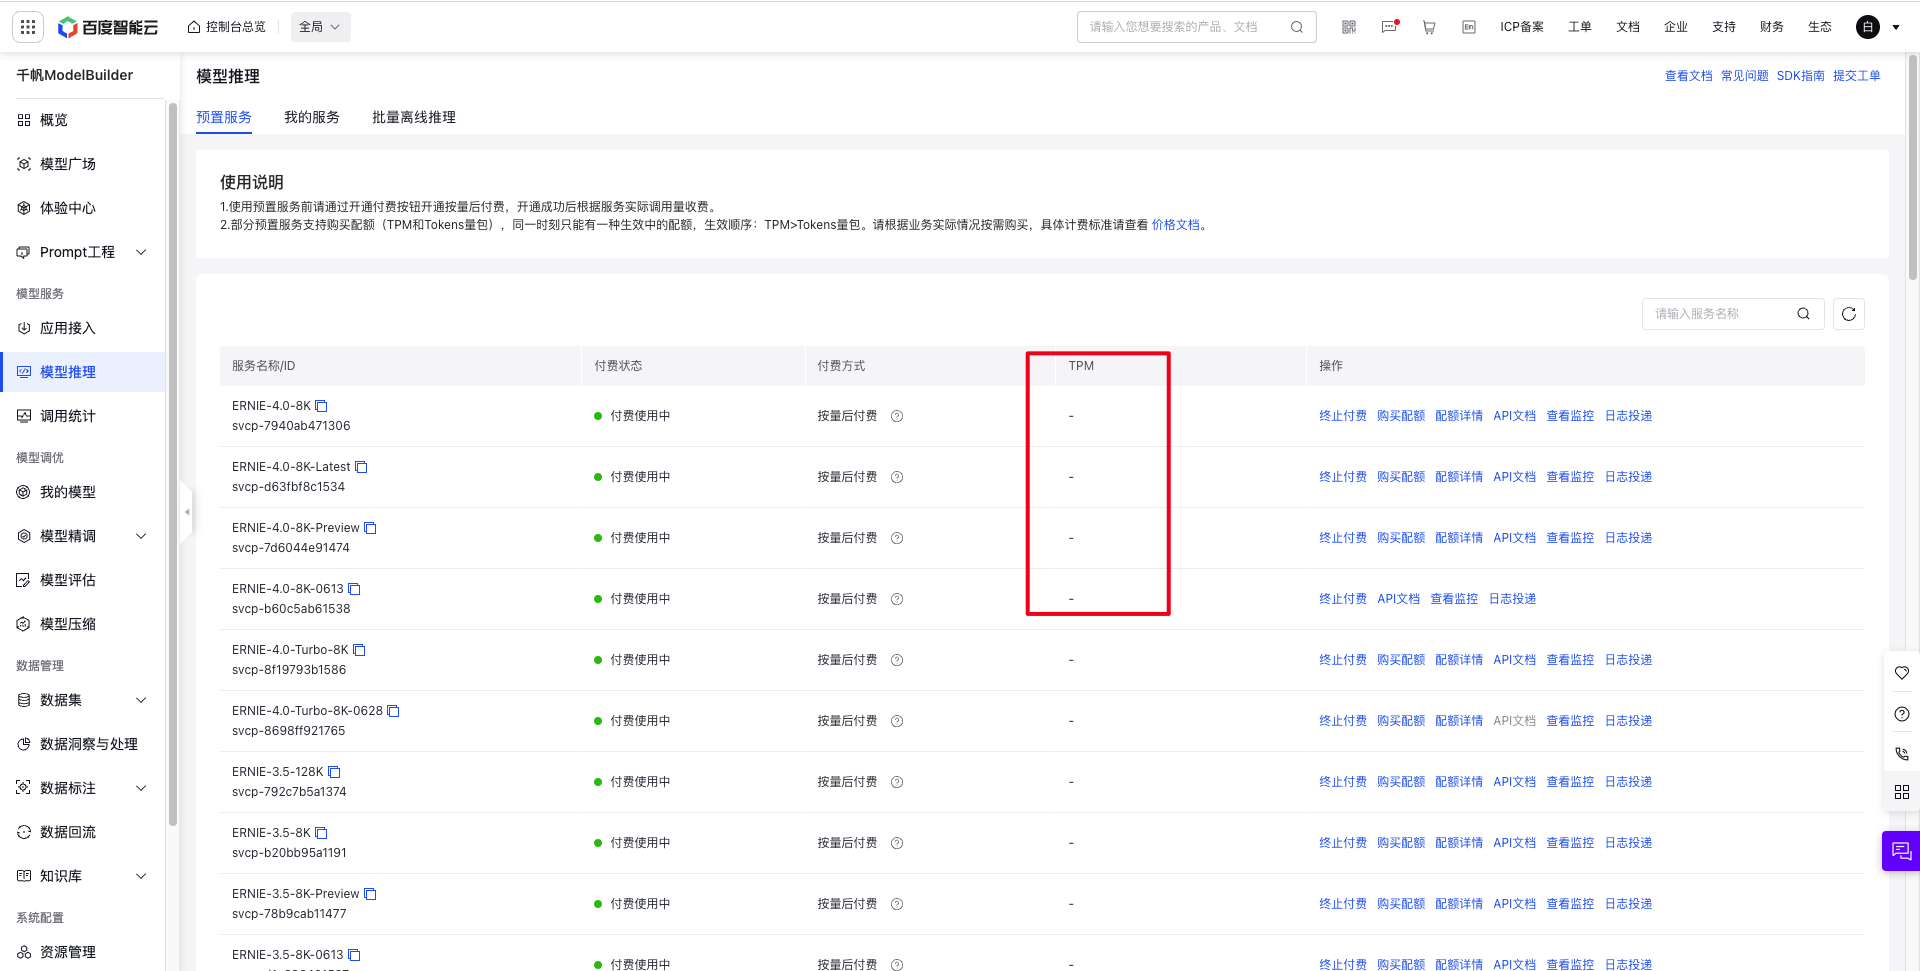Open the product grid menu icon
The height and width of the screenshot is (971, 1920).
point(28,27)
